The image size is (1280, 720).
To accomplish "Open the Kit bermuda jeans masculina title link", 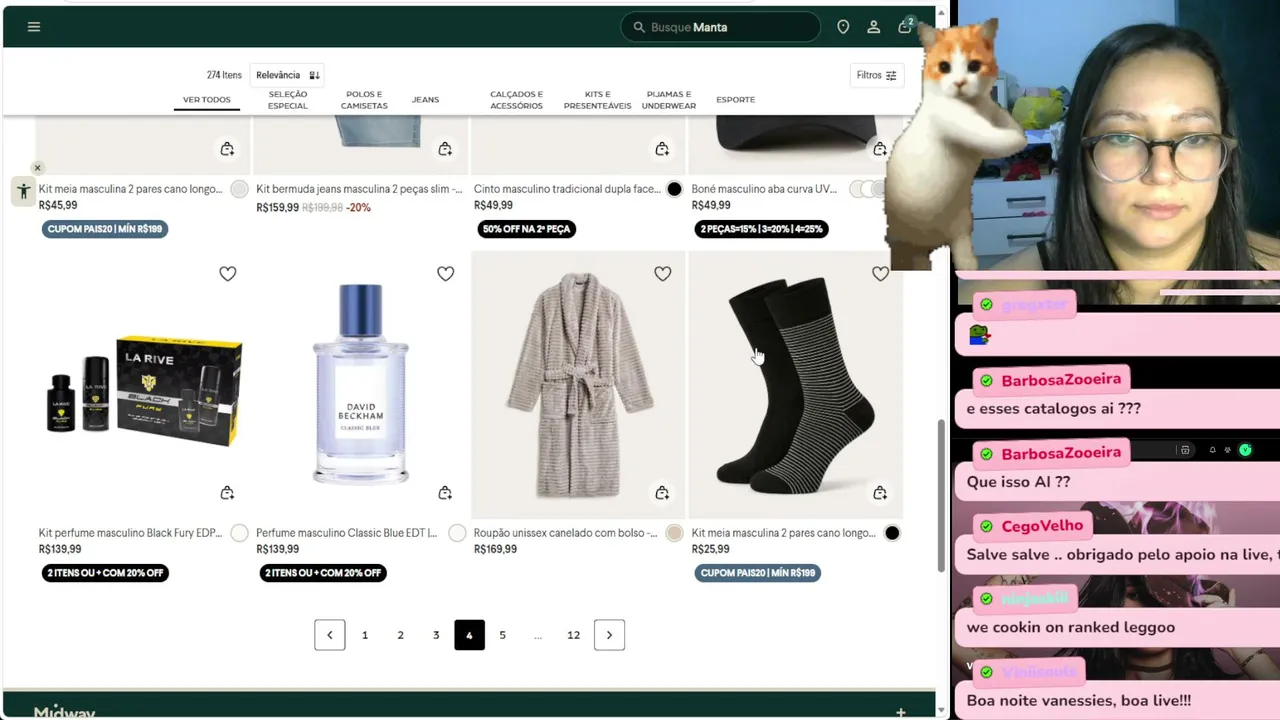I will pyautogui.click(x=359, y=189).
